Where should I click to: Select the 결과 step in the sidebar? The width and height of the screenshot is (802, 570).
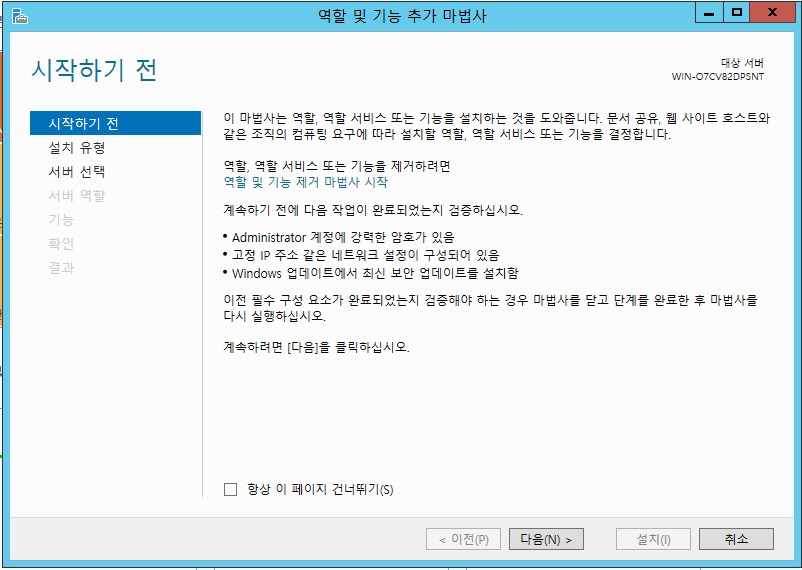pyautogui.click(x=61, y=268)
